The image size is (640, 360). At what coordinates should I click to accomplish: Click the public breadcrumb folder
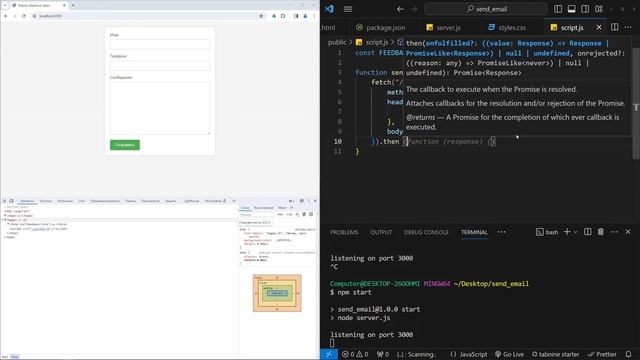point(337,42)
